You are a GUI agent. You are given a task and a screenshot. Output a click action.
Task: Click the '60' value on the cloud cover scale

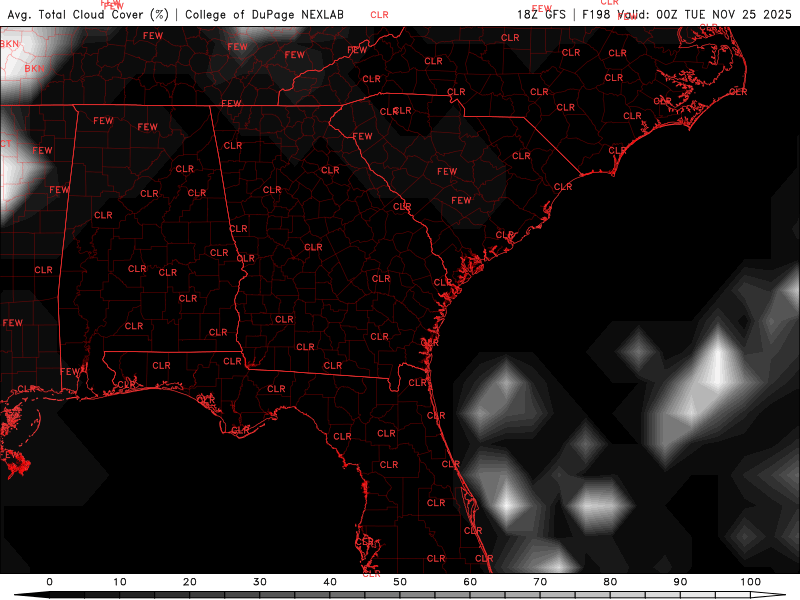[470, 582]
